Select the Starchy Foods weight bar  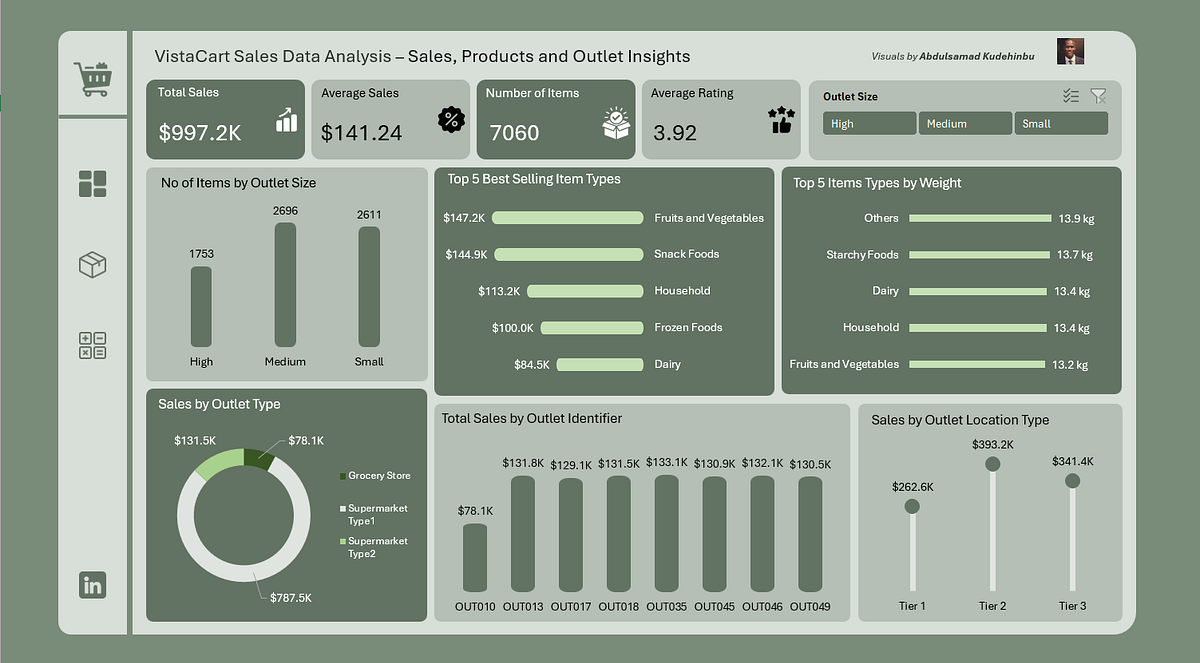[x=978, y=255]
